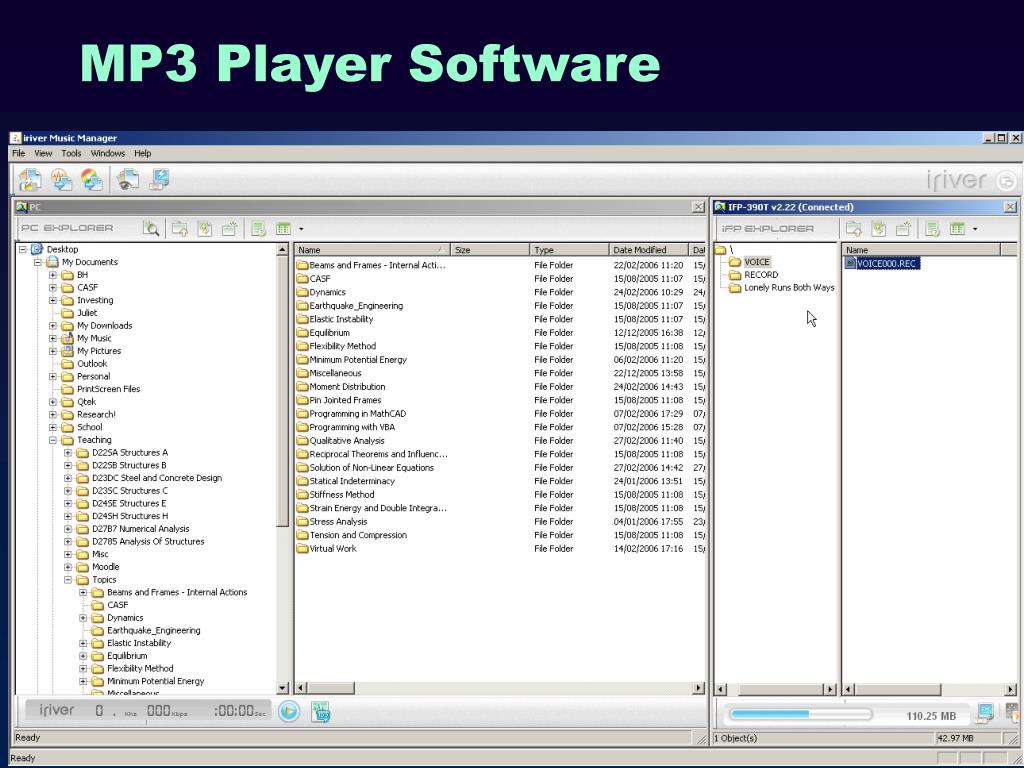Collapse the Desktop tree node
Image resolution: width=1024 pixels, height=768 pixels.
pyautogui.click(x=23, y=249)
